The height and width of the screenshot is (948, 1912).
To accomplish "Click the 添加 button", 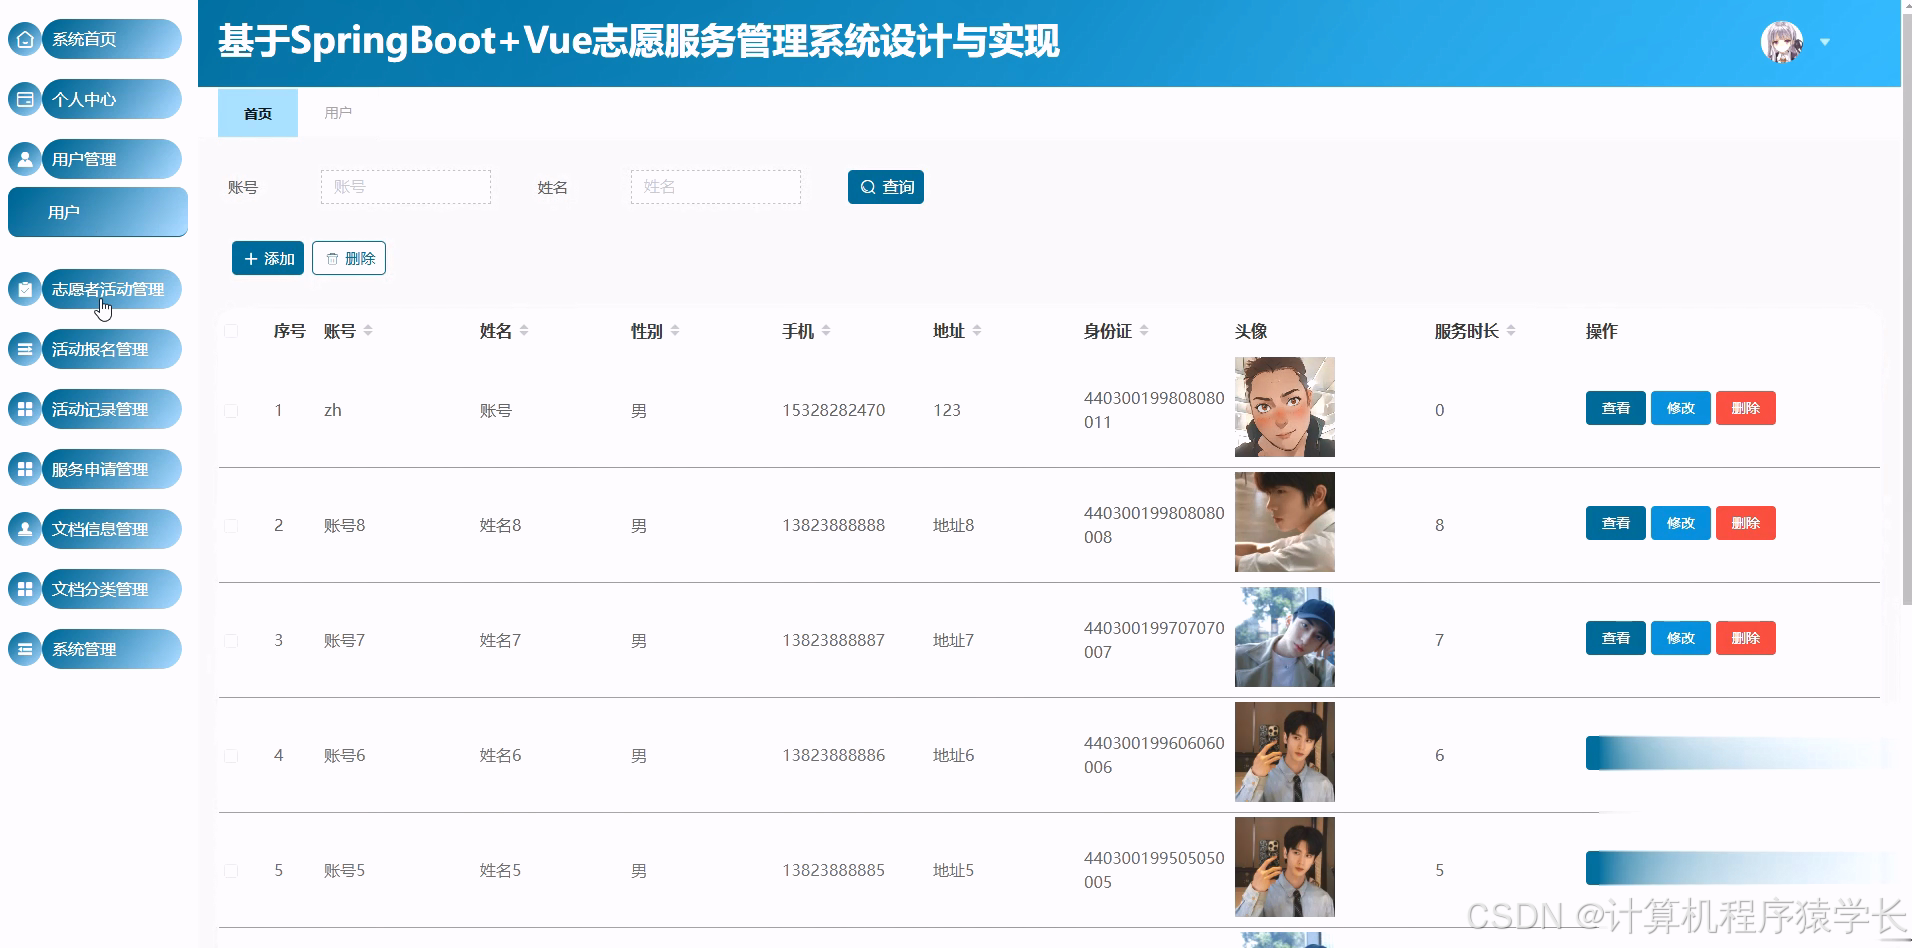I will point(268,258).
